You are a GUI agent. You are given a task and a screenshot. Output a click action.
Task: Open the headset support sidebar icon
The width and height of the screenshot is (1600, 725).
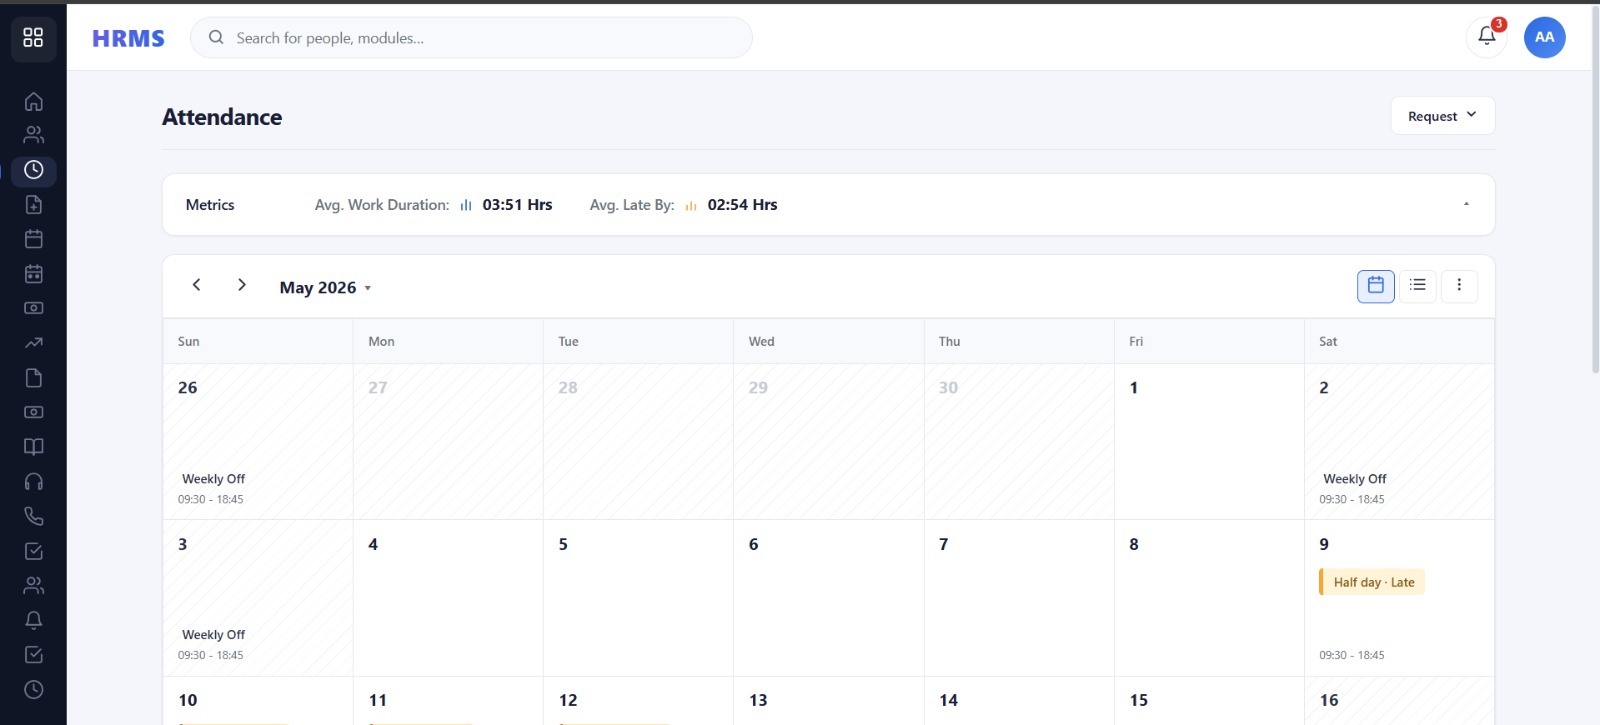coord(33,482)
